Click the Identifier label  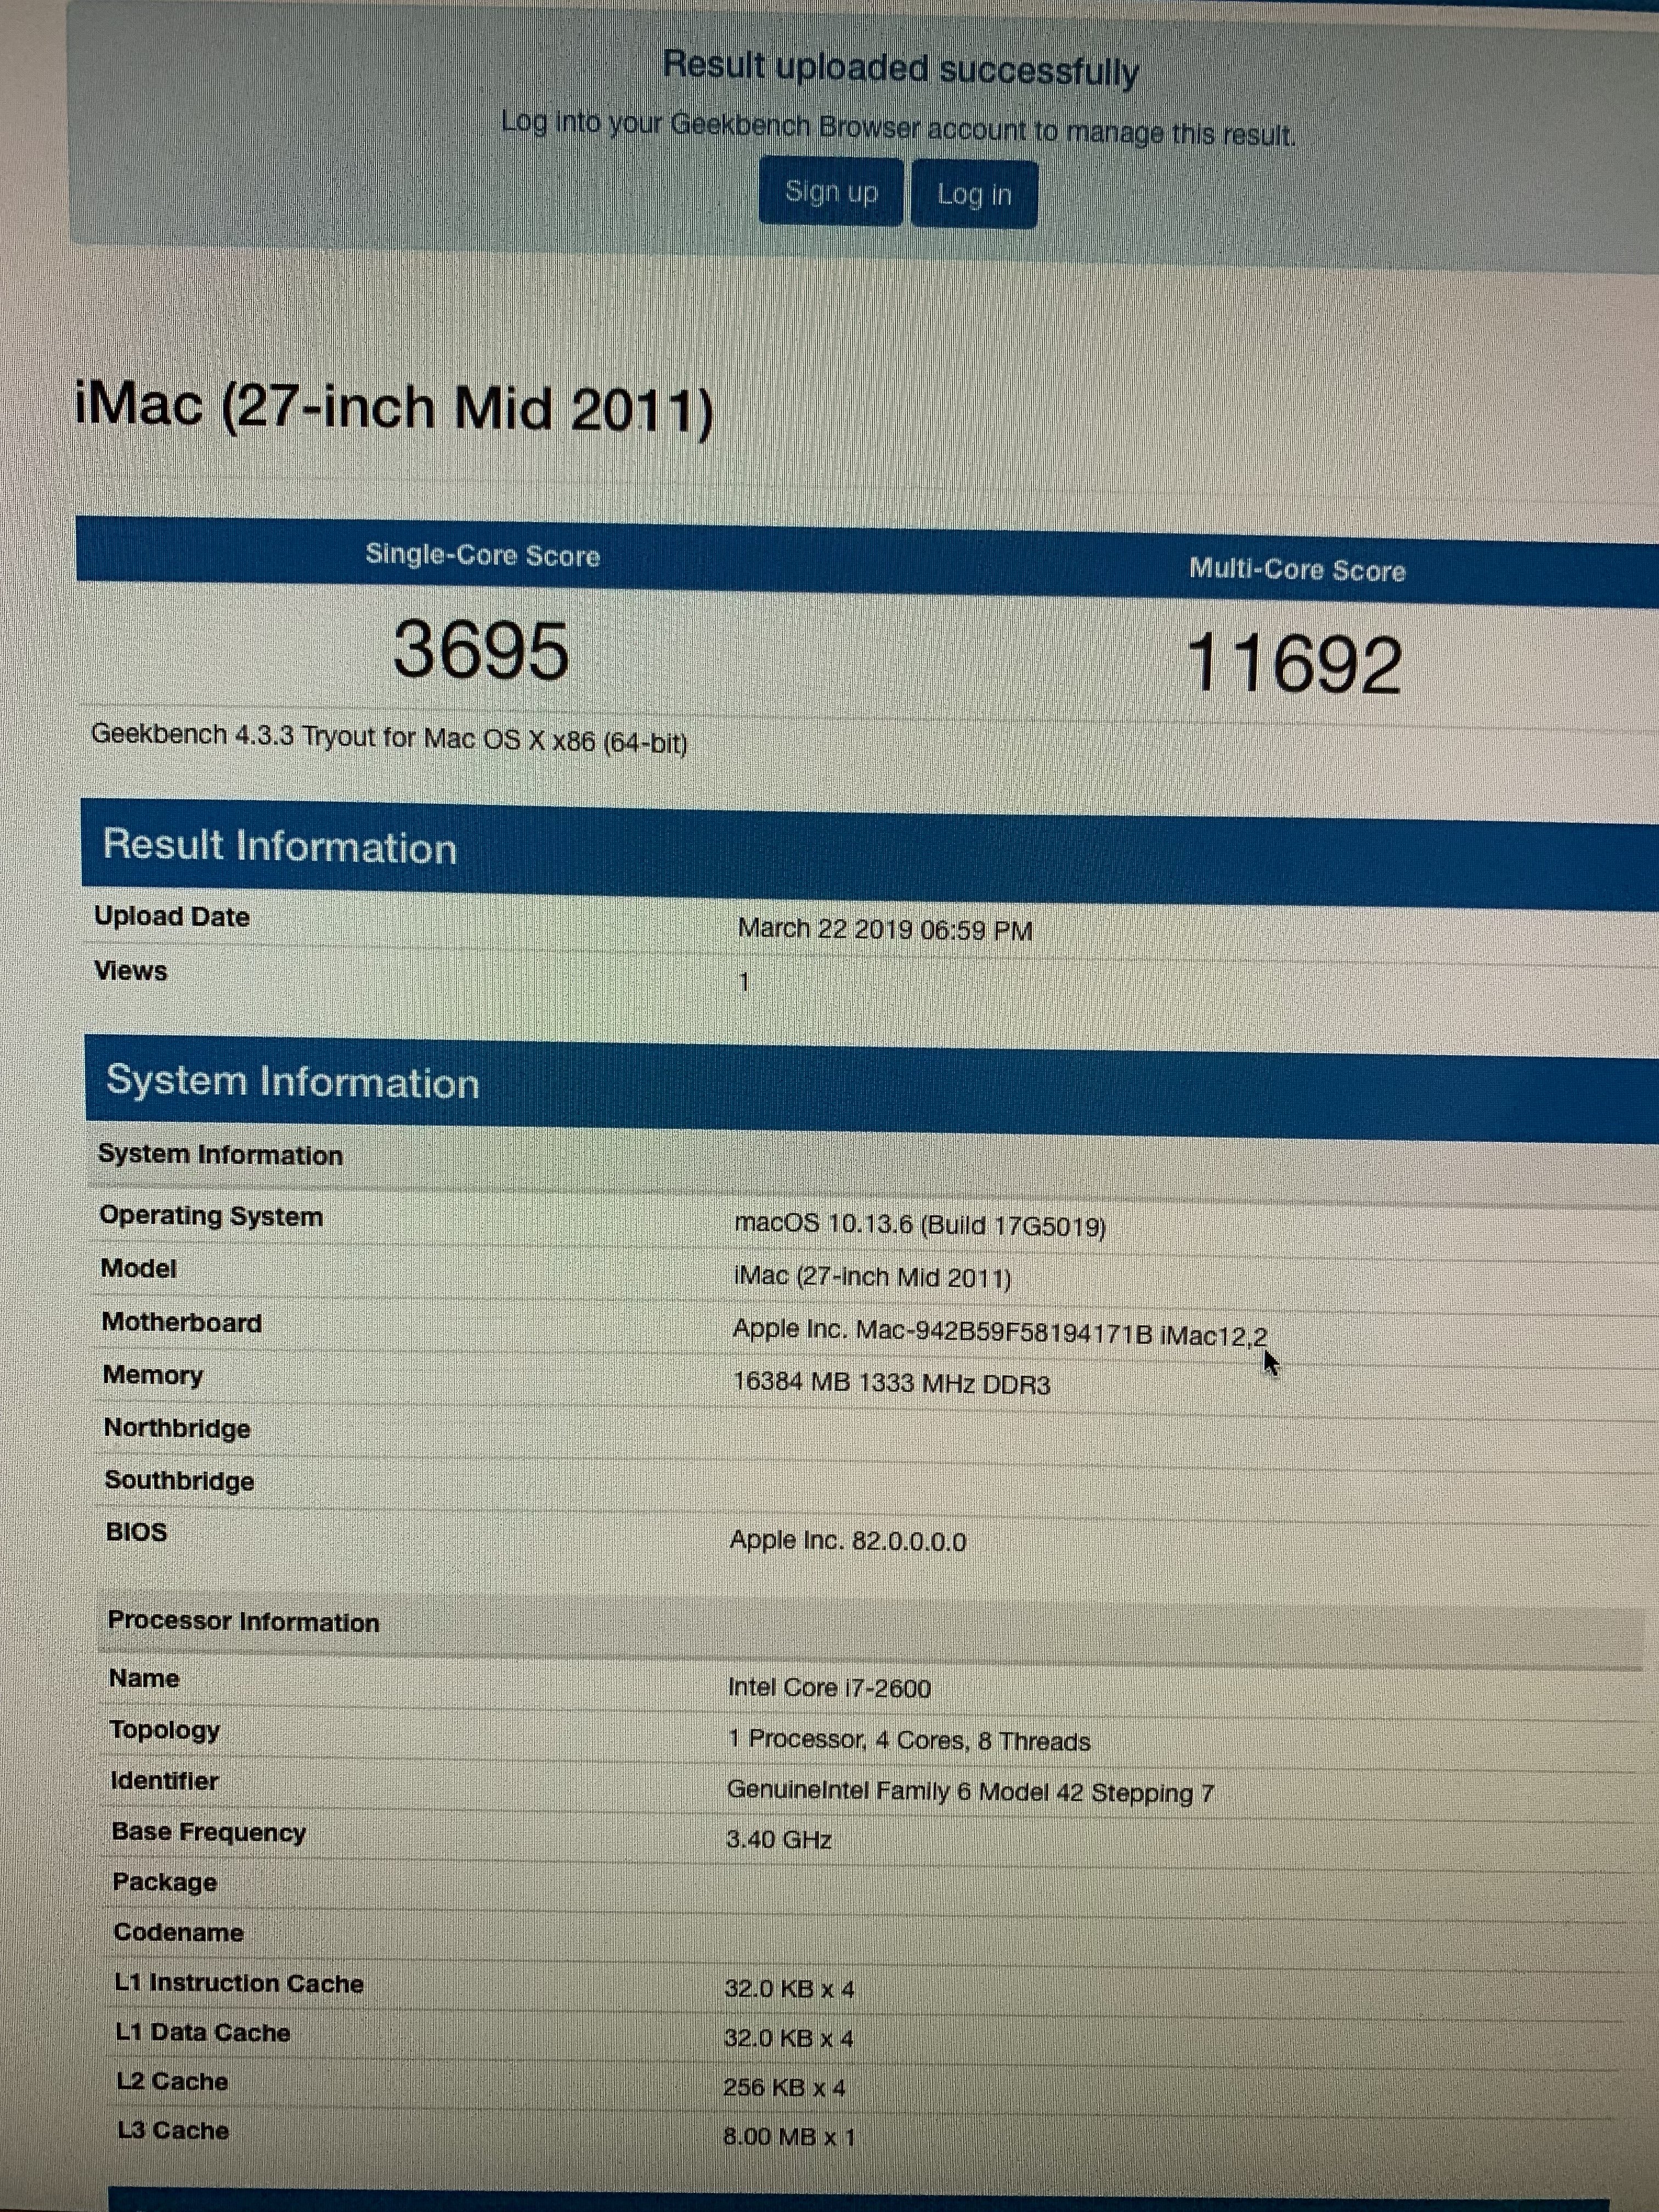(165, 1781)
